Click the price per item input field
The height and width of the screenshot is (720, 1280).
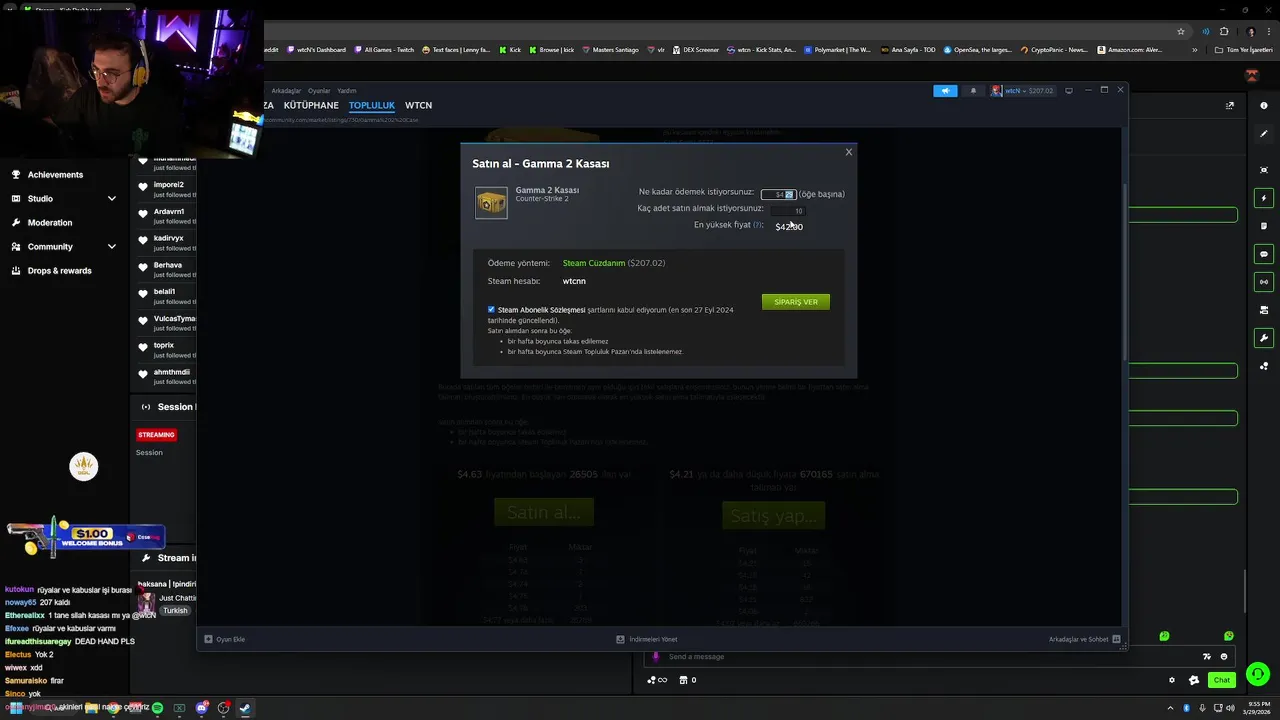[x=778, y=194]
